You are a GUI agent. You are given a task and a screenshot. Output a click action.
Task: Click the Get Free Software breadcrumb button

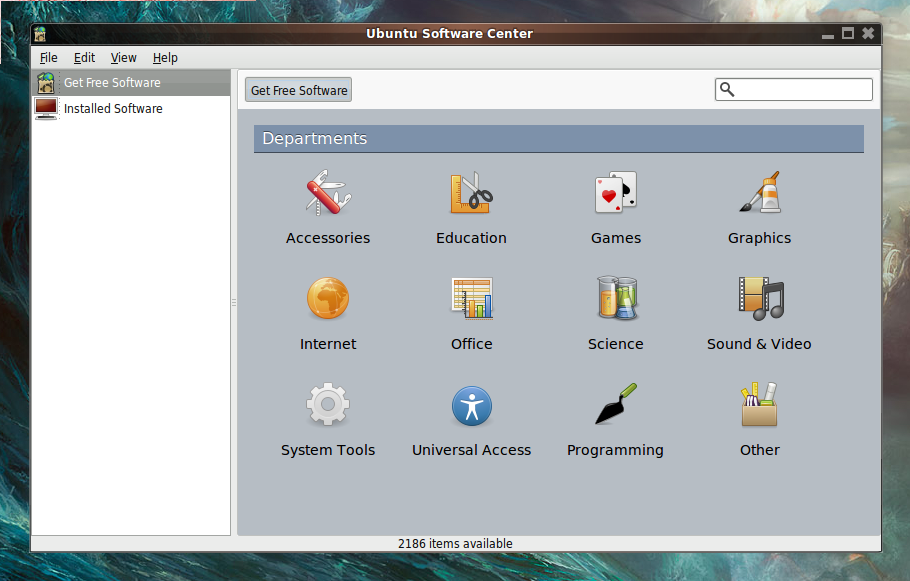click(298, 90)
